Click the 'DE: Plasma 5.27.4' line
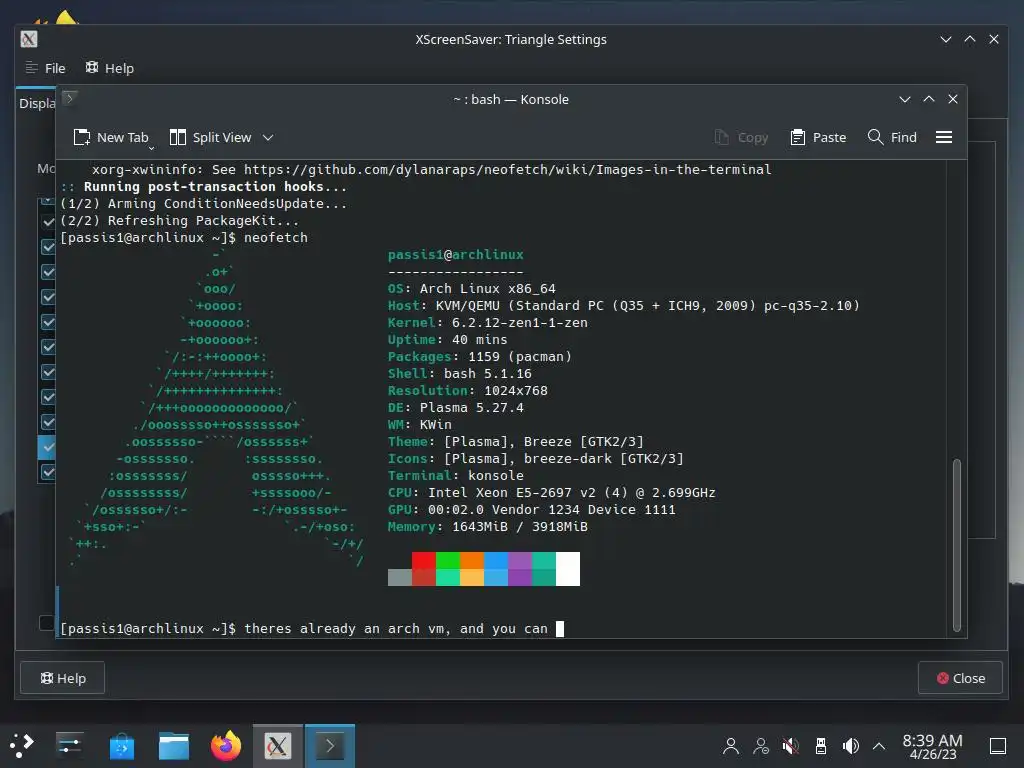This screenshot has width=1024, height=768. 456,408
